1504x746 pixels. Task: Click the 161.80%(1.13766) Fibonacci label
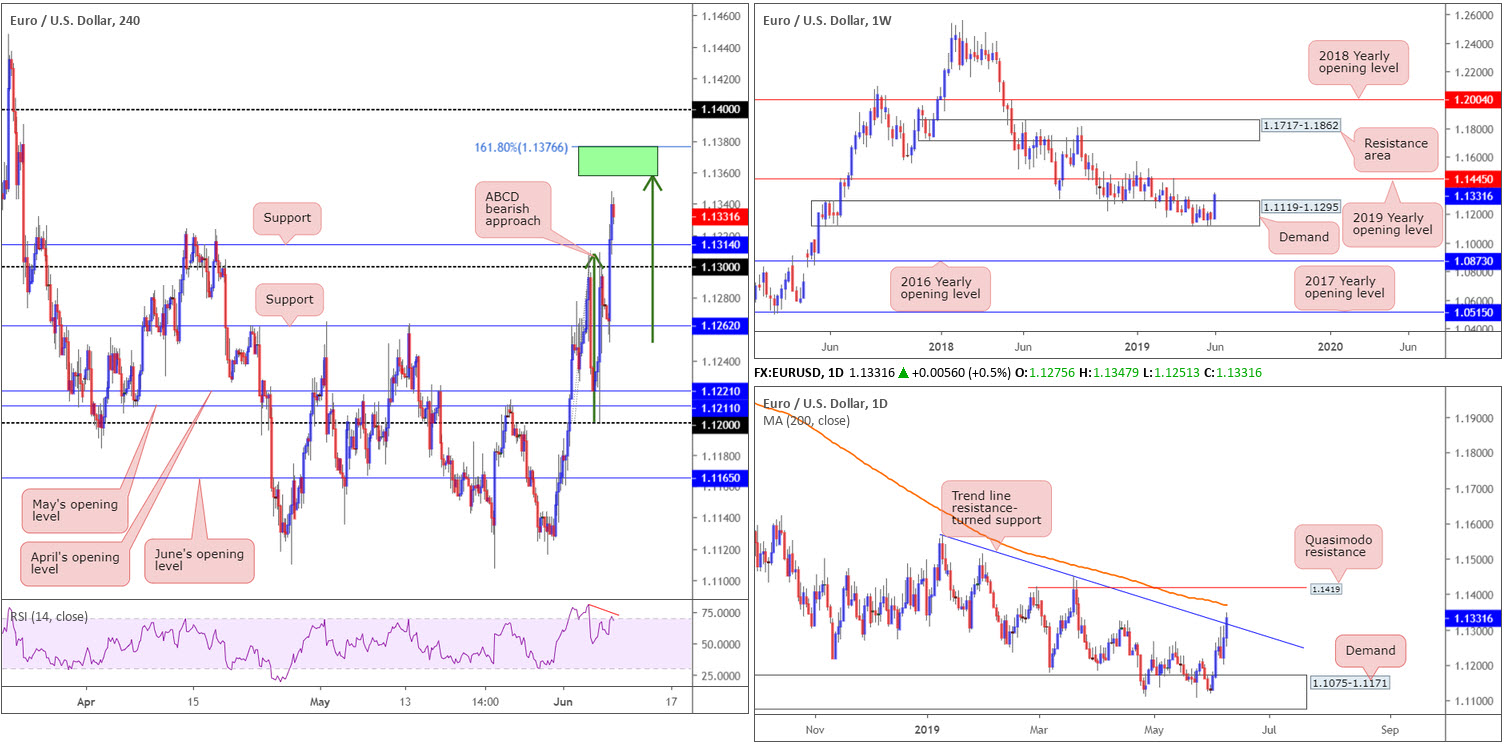(521, 147)
